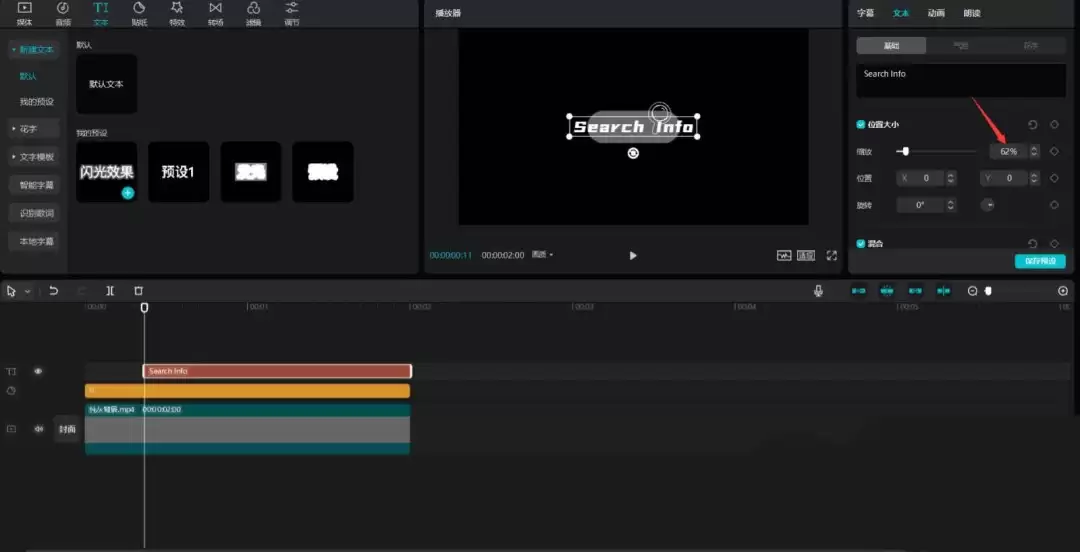Play the preview with the play button

[x=633, y=255]
